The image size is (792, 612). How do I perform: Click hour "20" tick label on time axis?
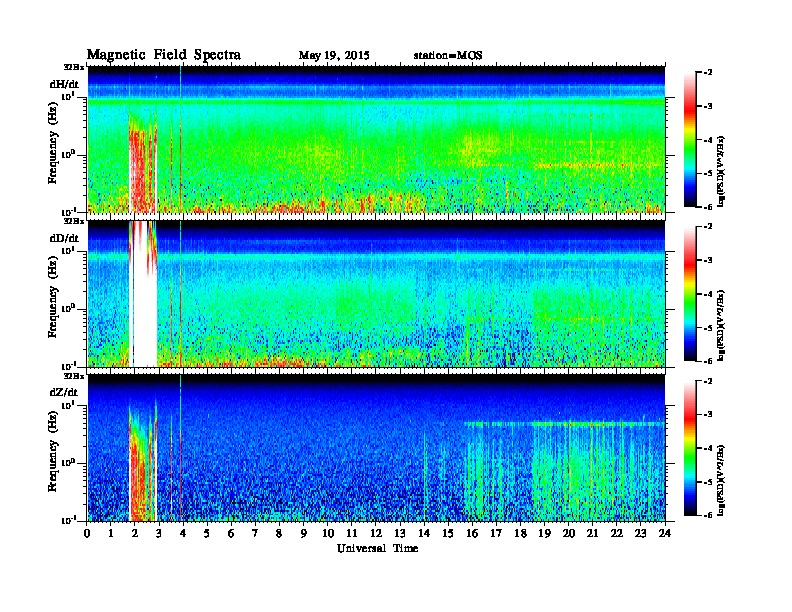[x=569, y=533]
